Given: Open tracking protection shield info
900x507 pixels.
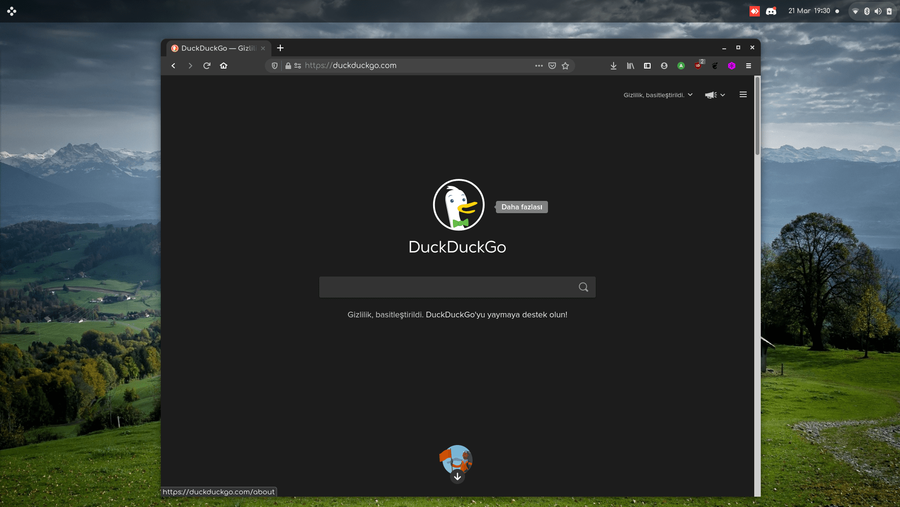Looking at the screenshot, I should click(x=274, y=65).
